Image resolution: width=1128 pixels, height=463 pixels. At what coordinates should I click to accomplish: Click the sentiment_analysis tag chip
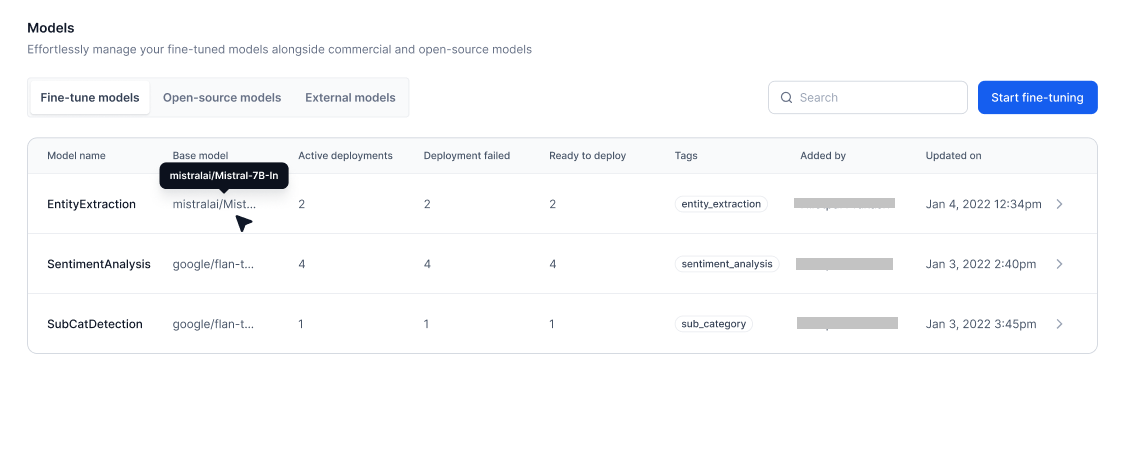727,264
